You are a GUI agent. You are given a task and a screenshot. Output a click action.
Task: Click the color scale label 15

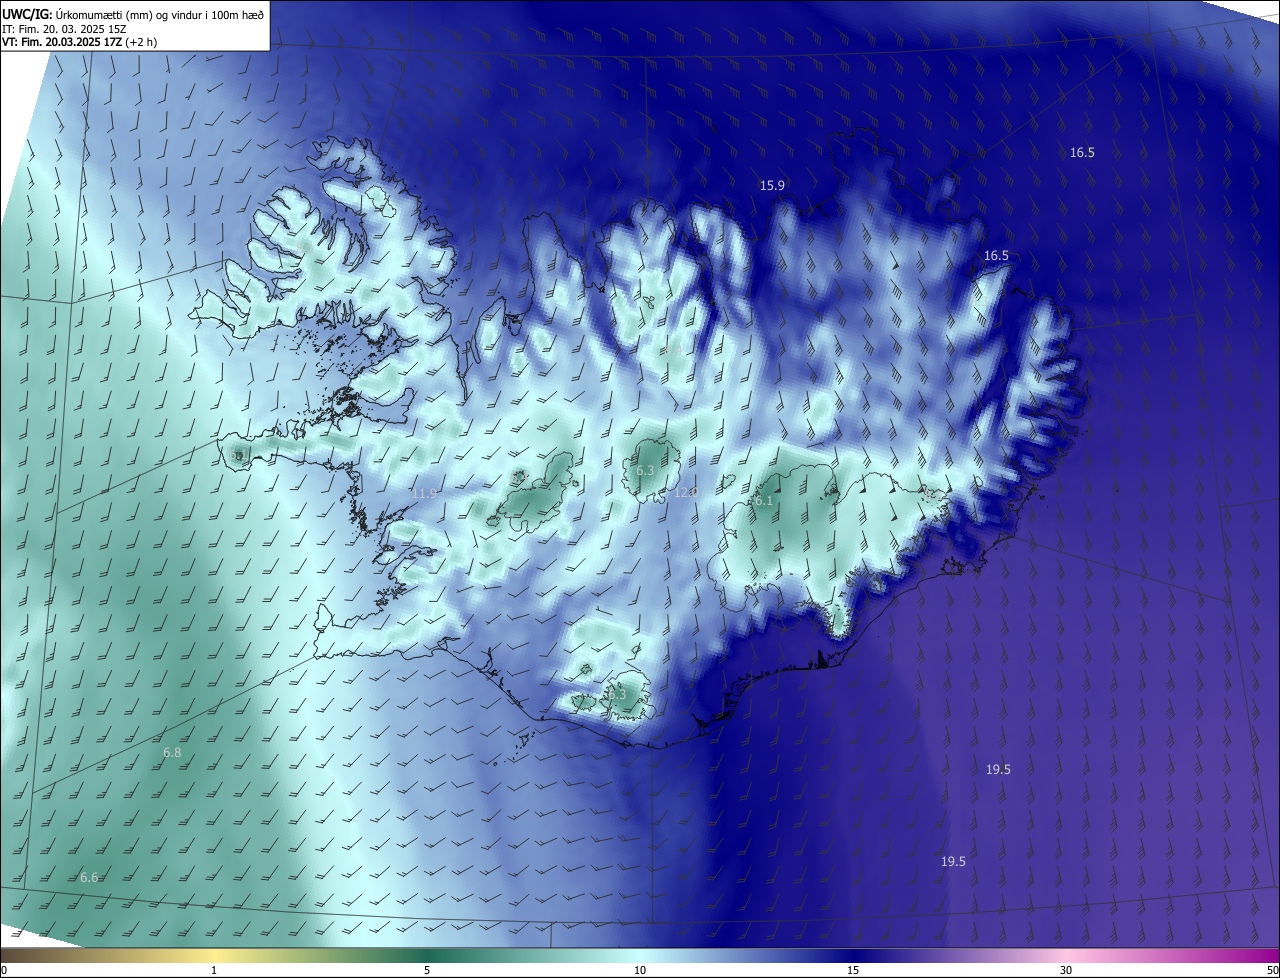click(x=853, y=971)
